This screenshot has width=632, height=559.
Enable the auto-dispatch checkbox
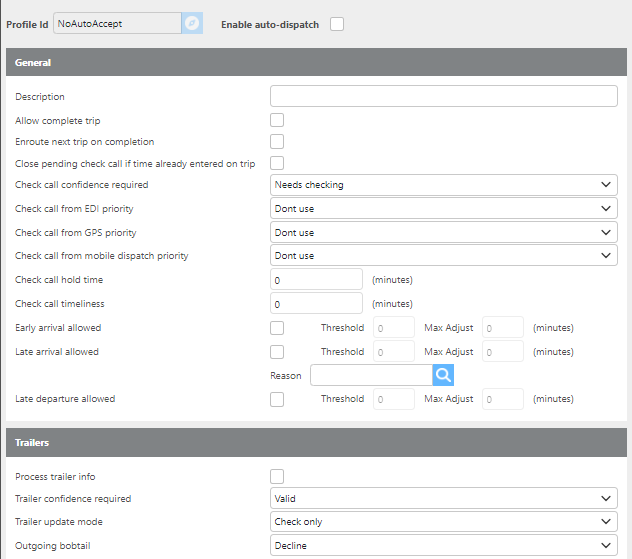click(337, 24)
